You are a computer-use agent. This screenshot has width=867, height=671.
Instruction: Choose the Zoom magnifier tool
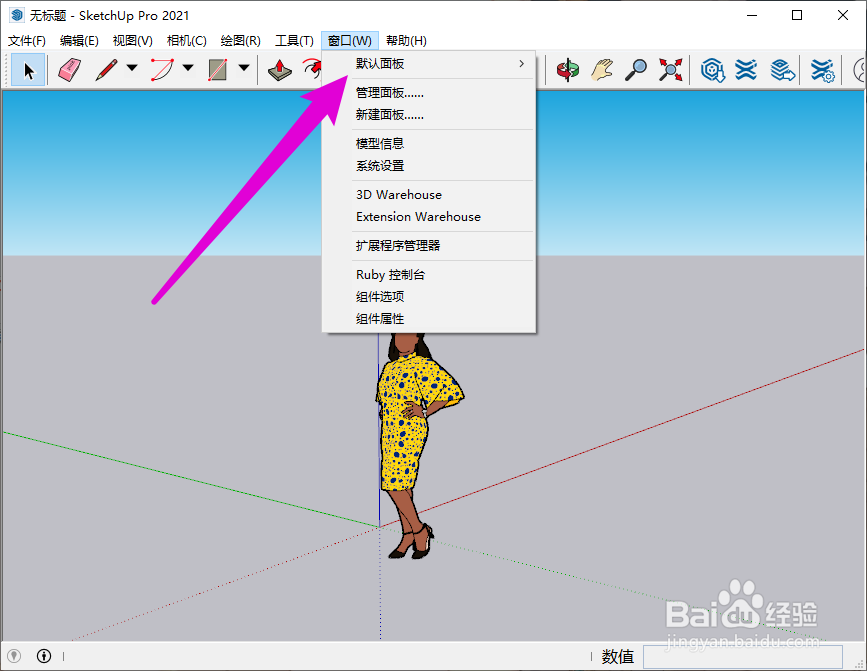[634, 70]
